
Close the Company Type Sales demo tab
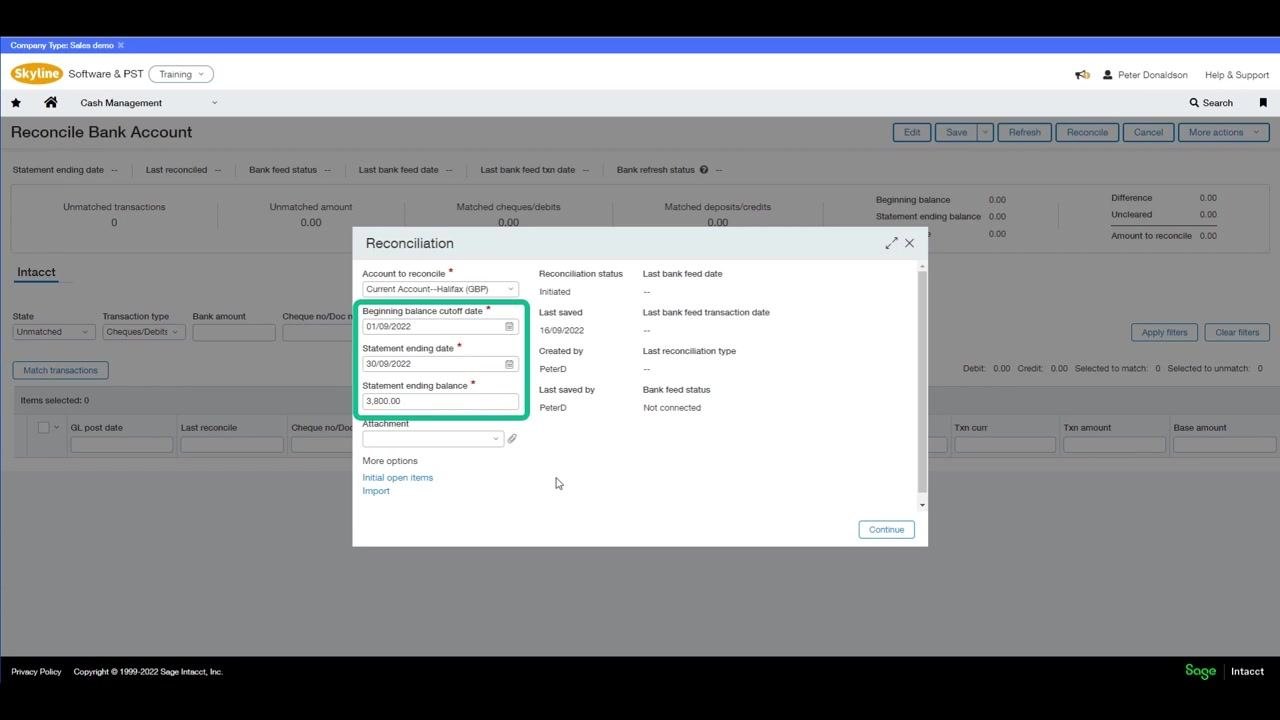[x=121, y=46]
